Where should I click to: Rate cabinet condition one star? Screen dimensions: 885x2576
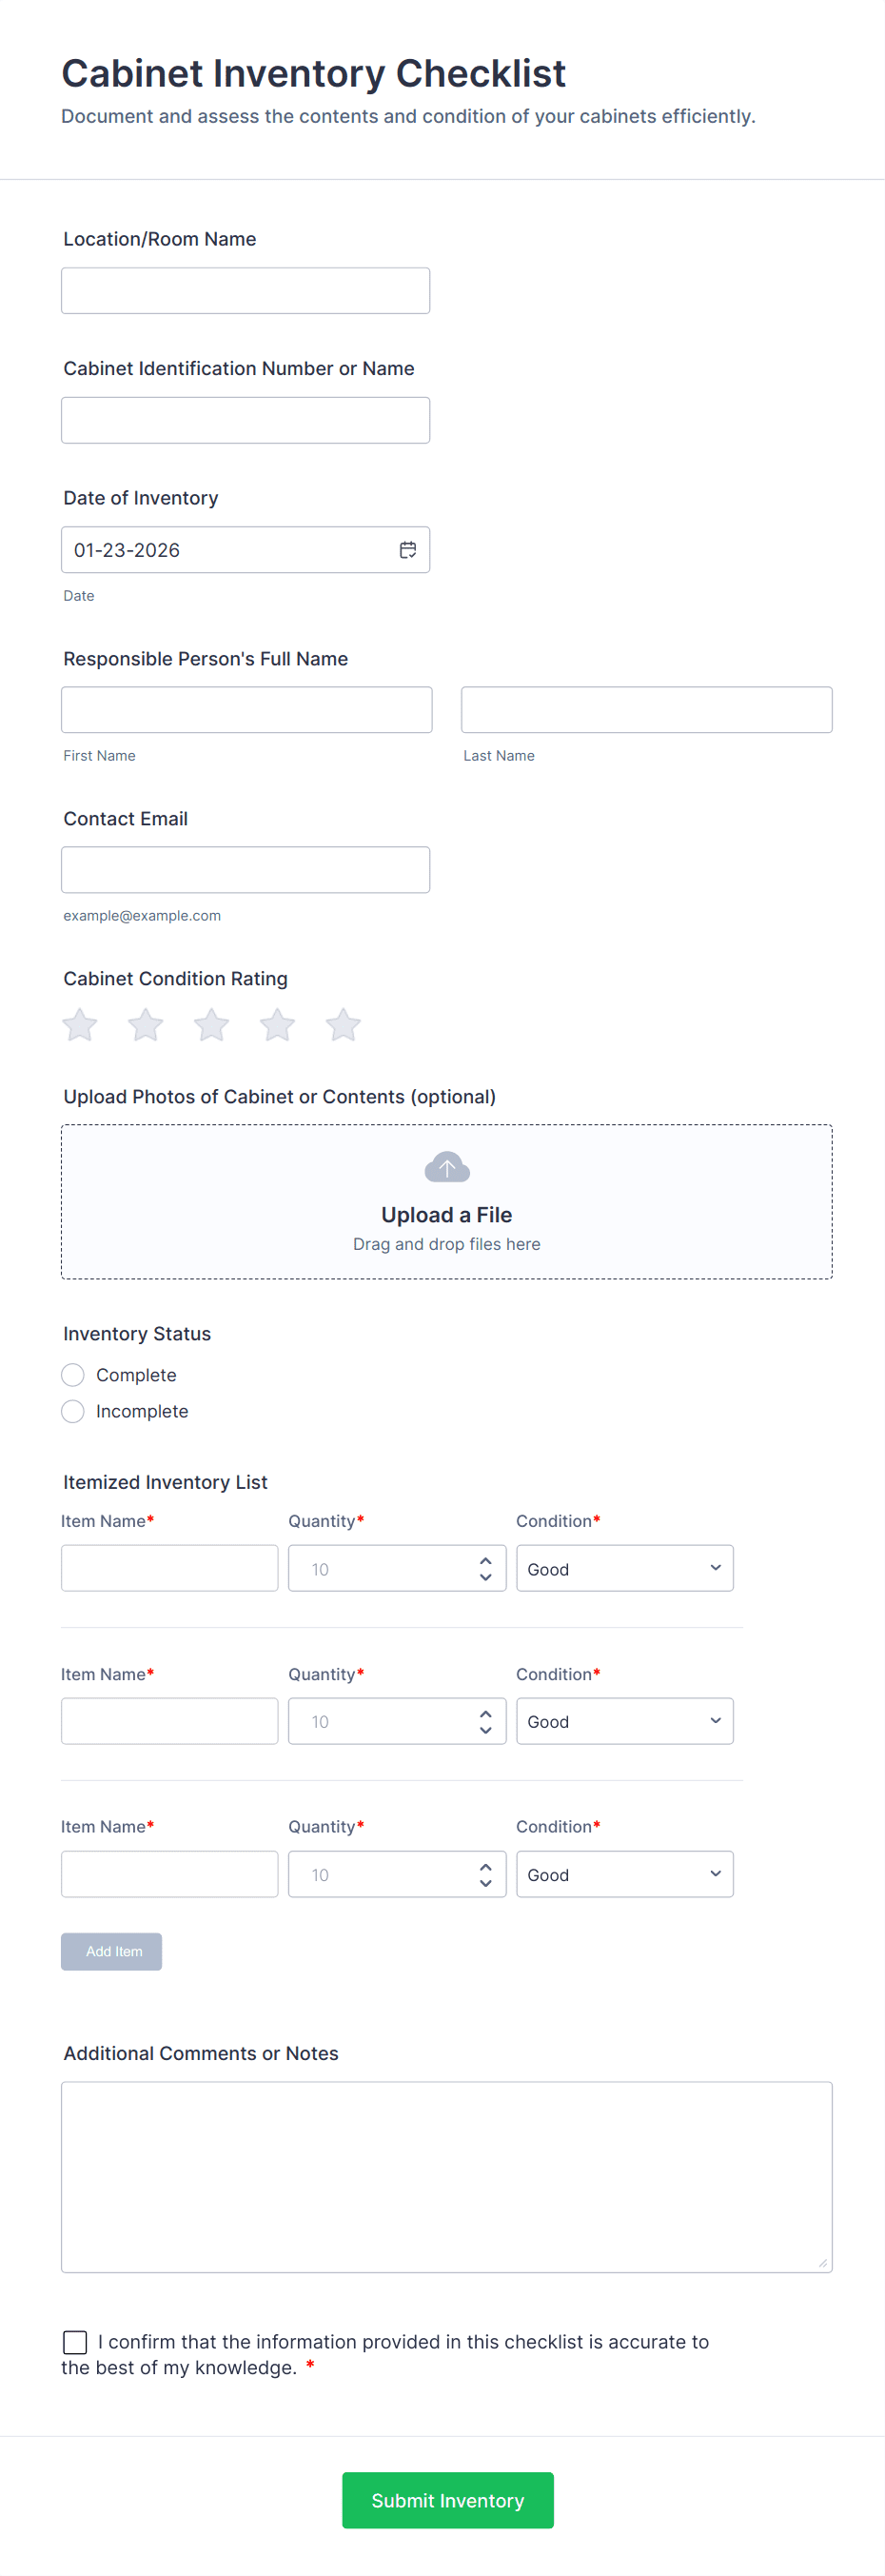click(x=80, y=1025)
